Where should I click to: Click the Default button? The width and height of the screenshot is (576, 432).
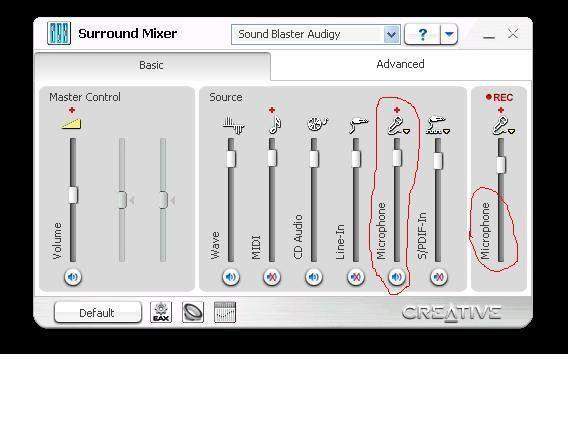(97, 313)
